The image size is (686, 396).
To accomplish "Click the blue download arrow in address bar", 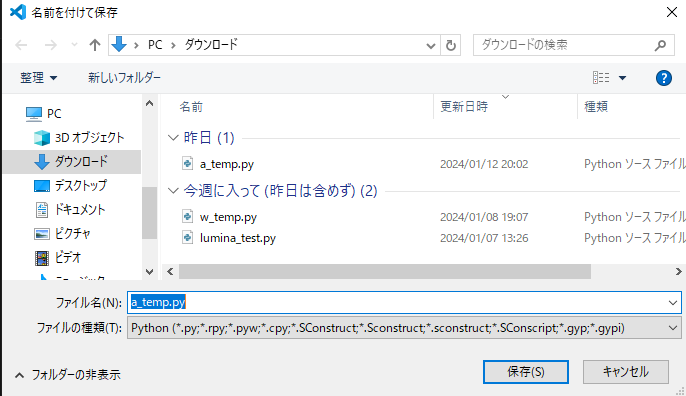I will (x=119, y=45).
